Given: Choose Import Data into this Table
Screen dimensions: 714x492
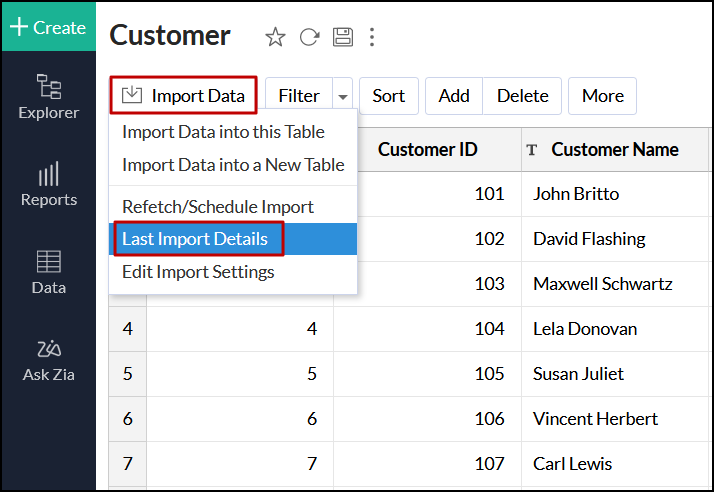Looking at the screenshot, I should 223,132.
